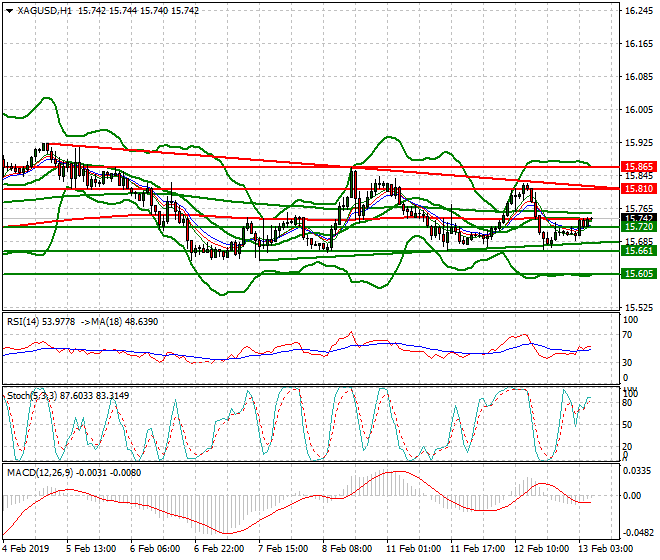
Task: Click the 8 Feb 08:00 time label
Action: pyautogui.click(x=347, y=549)
